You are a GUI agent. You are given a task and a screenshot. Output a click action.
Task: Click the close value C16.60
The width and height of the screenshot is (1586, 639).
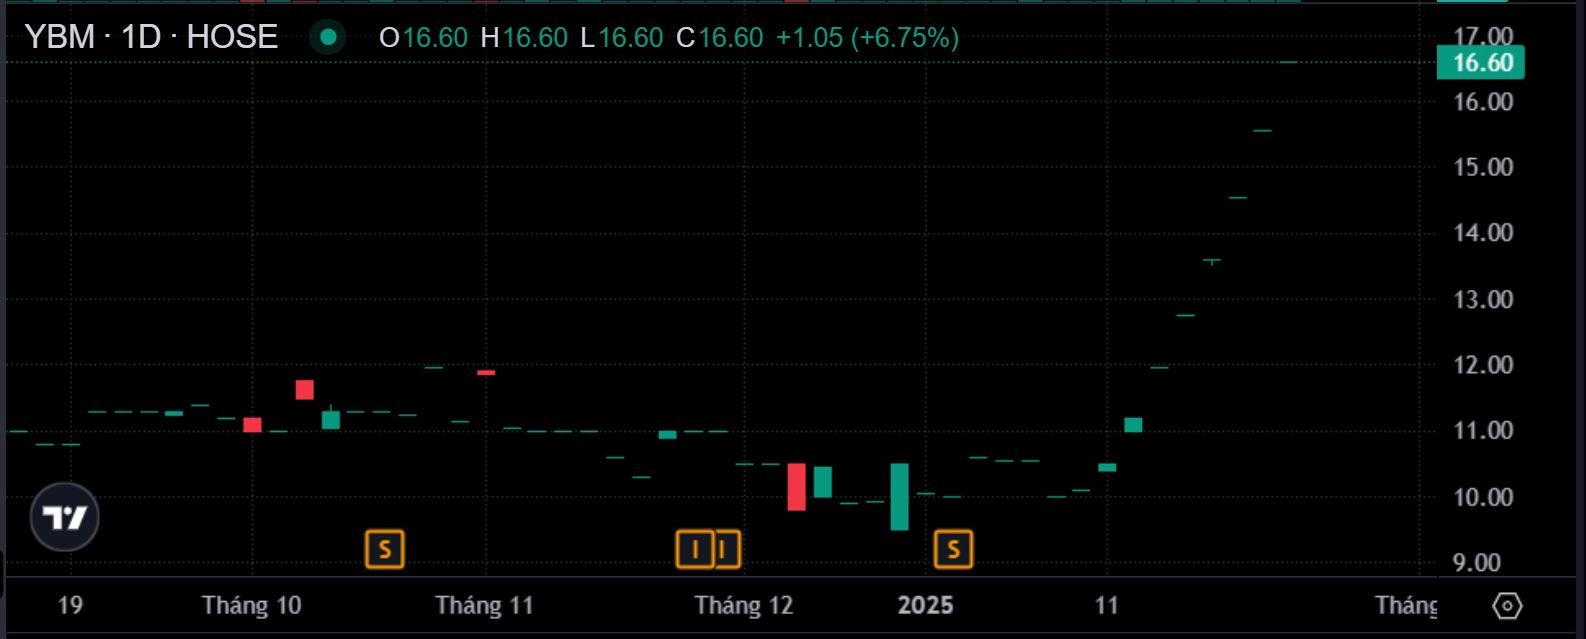(x=719, y=38)
